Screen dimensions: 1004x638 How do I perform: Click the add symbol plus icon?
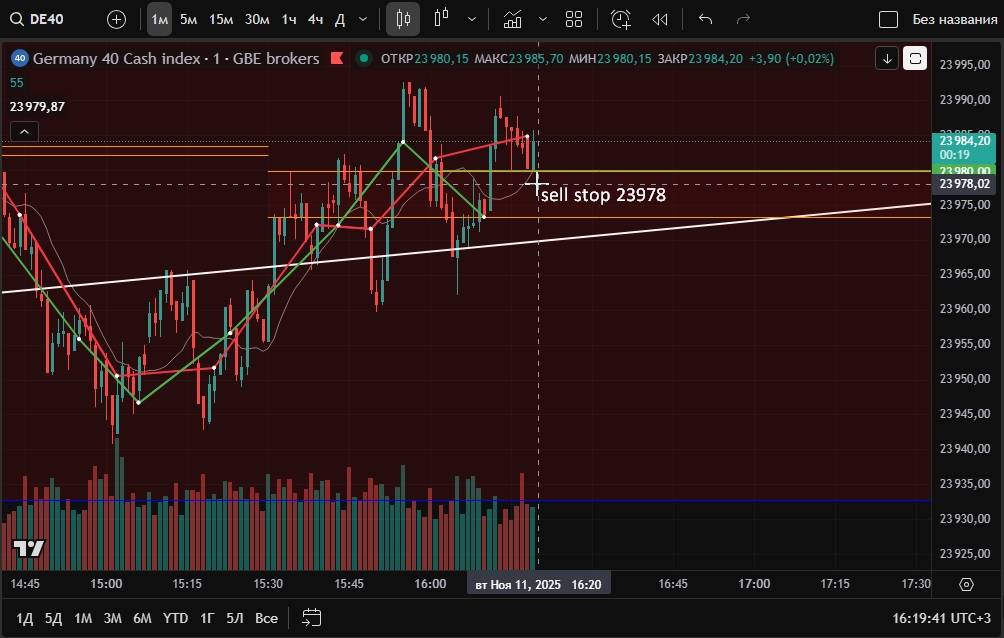point(116,19)
